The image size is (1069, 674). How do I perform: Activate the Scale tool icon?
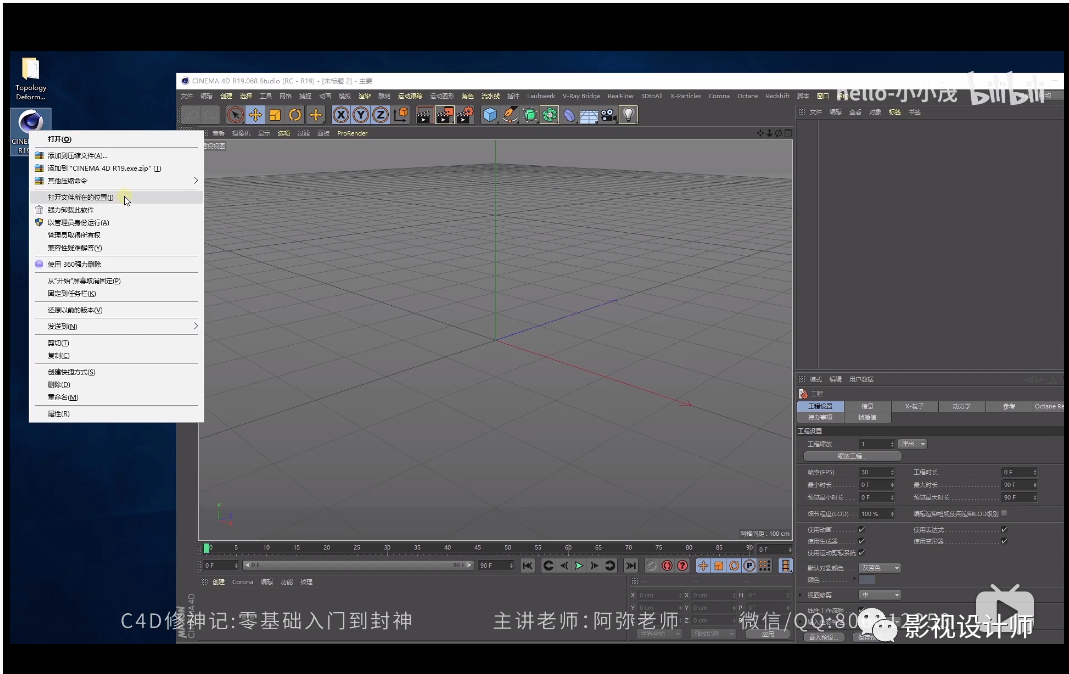[x=275, y=115]
